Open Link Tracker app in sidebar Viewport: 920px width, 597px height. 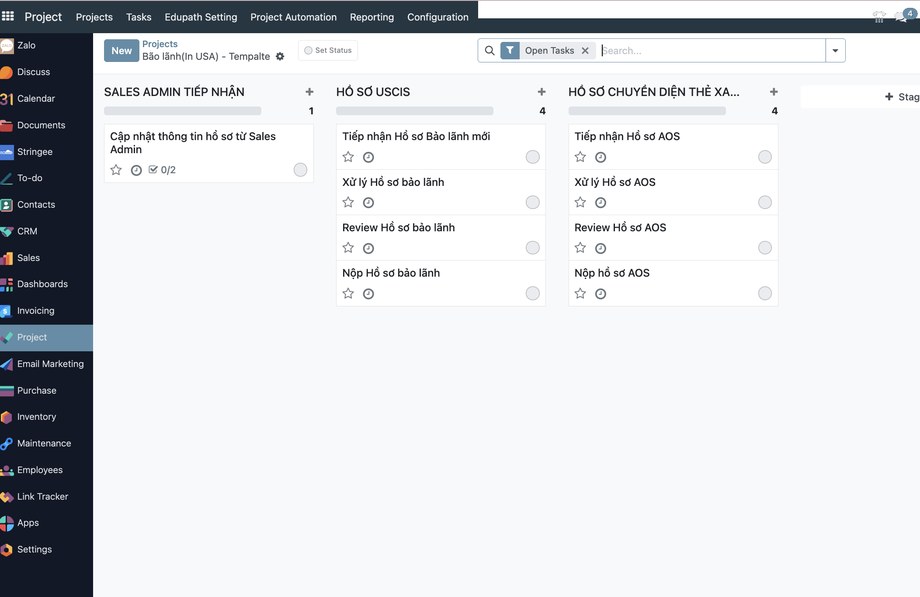pos(46,497)
